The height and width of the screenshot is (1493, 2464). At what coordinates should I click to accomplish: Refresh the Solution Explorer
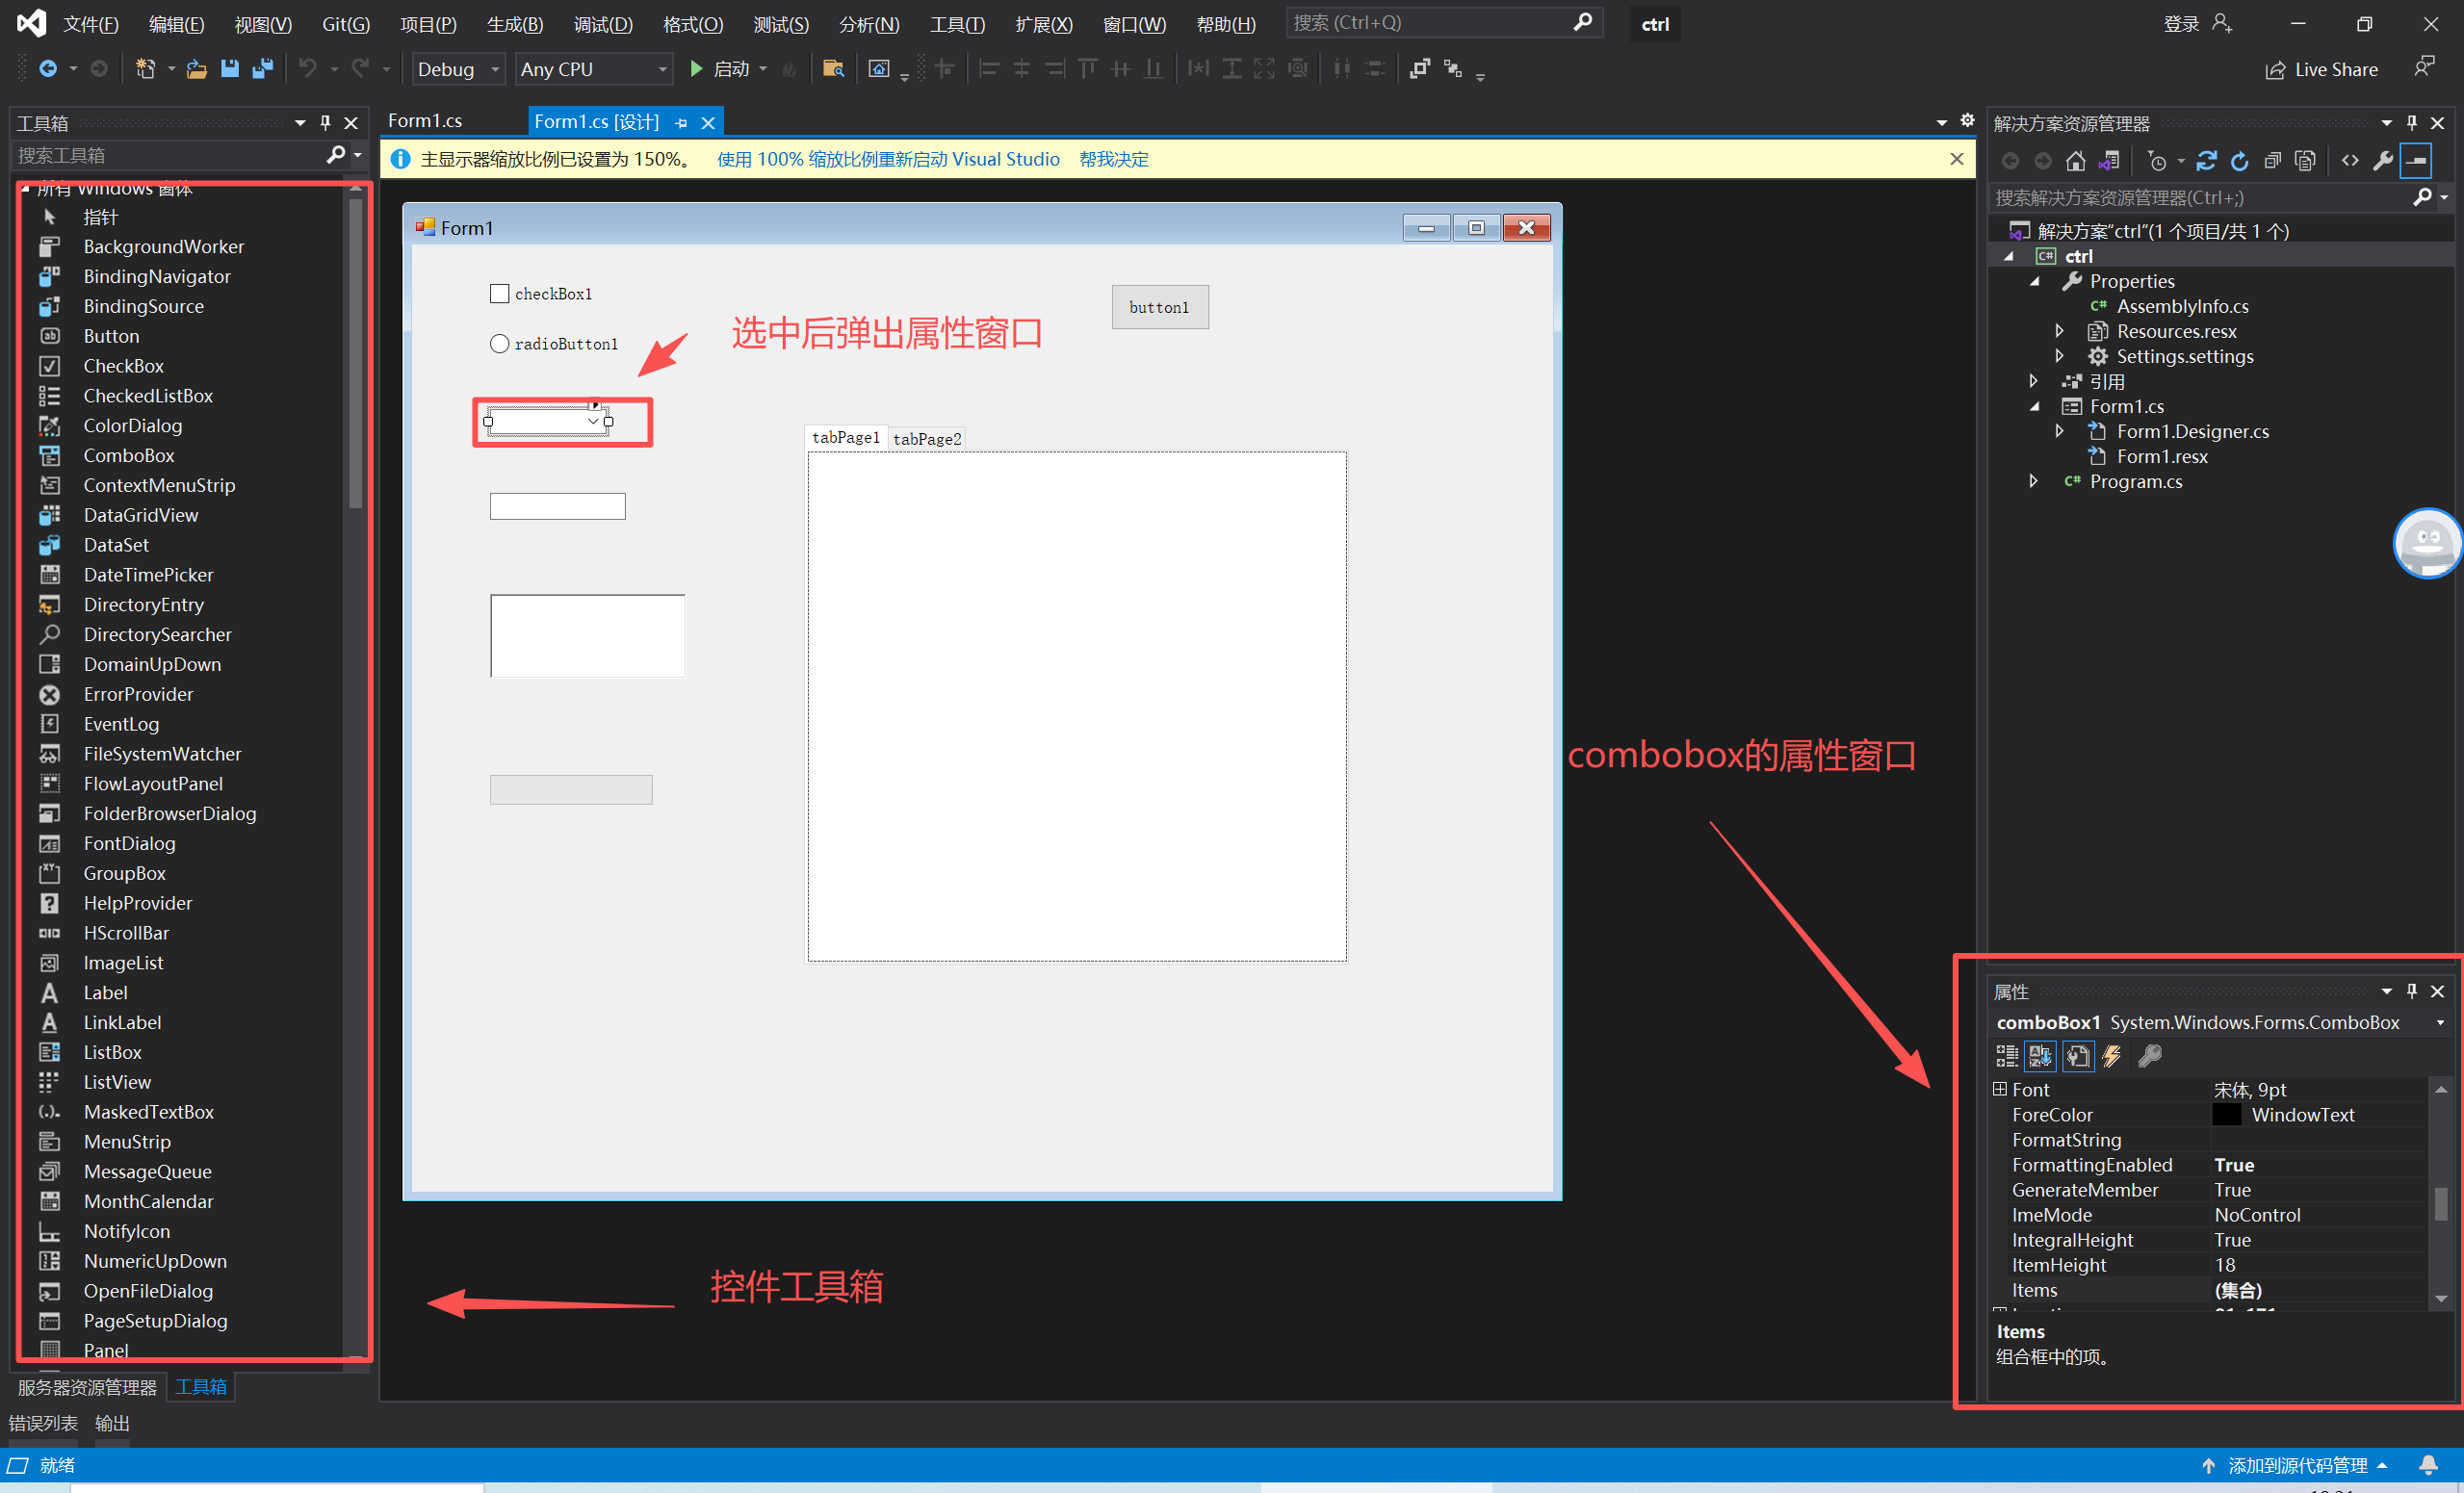2240,161
